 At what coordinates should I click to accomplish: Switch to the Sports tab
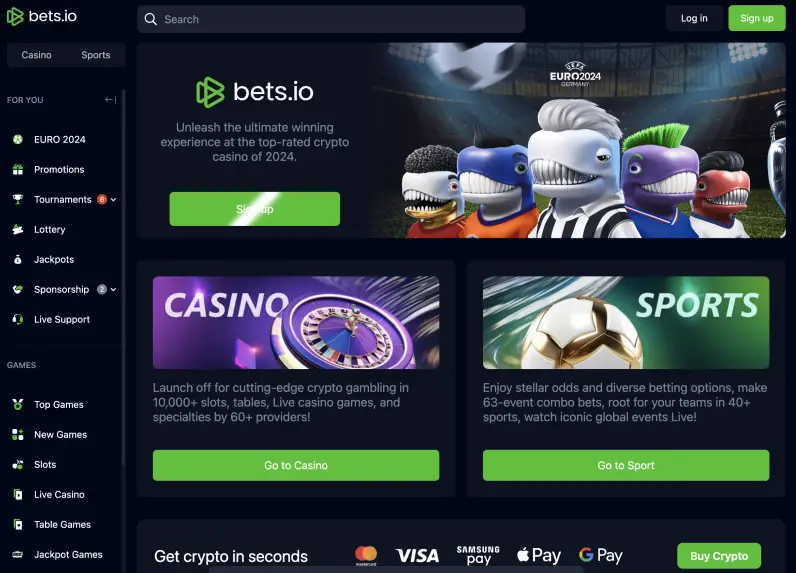click(95, 55)
